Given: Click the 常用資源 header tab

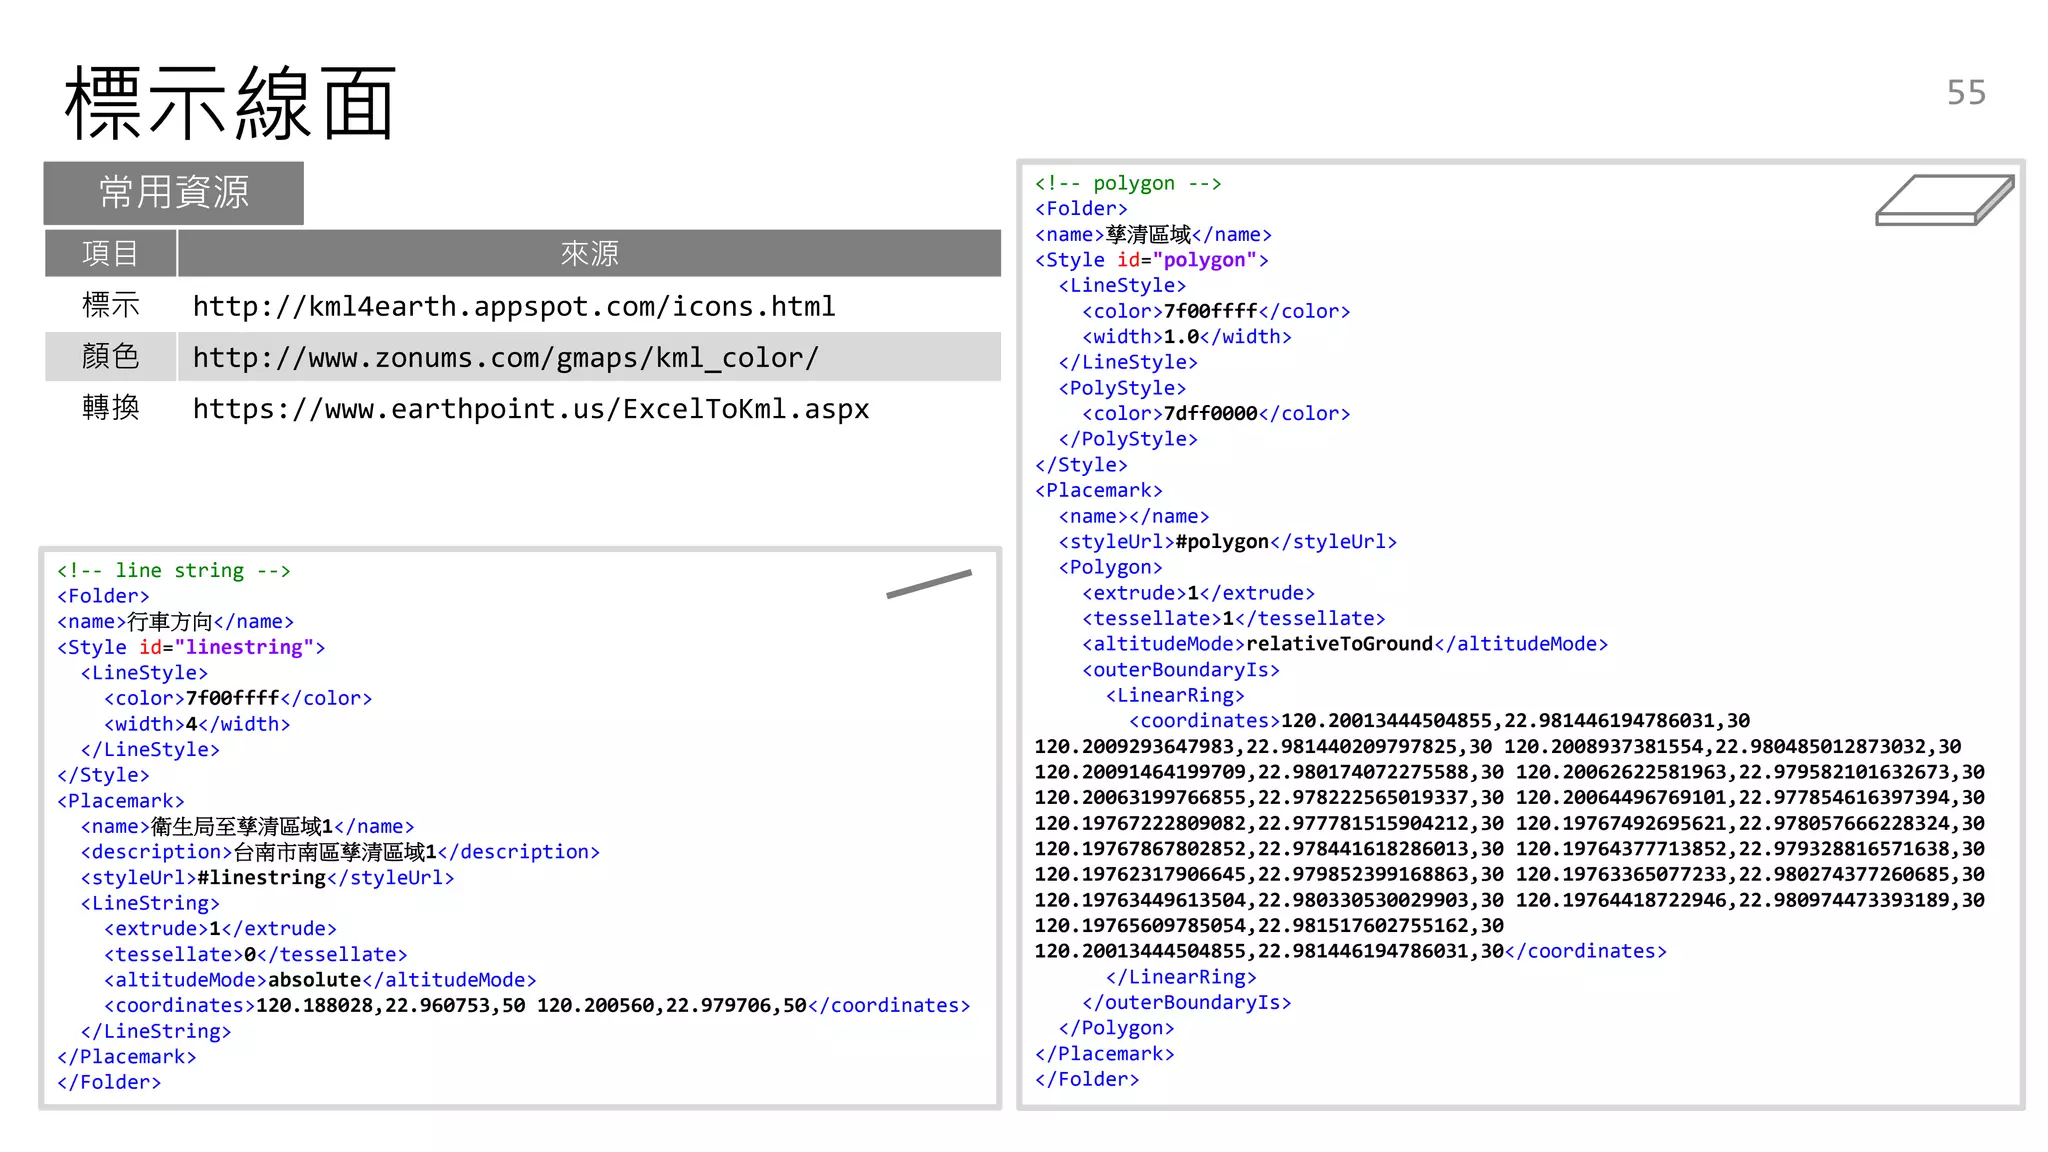Looking at the screenshot, I should coord(174,192).
